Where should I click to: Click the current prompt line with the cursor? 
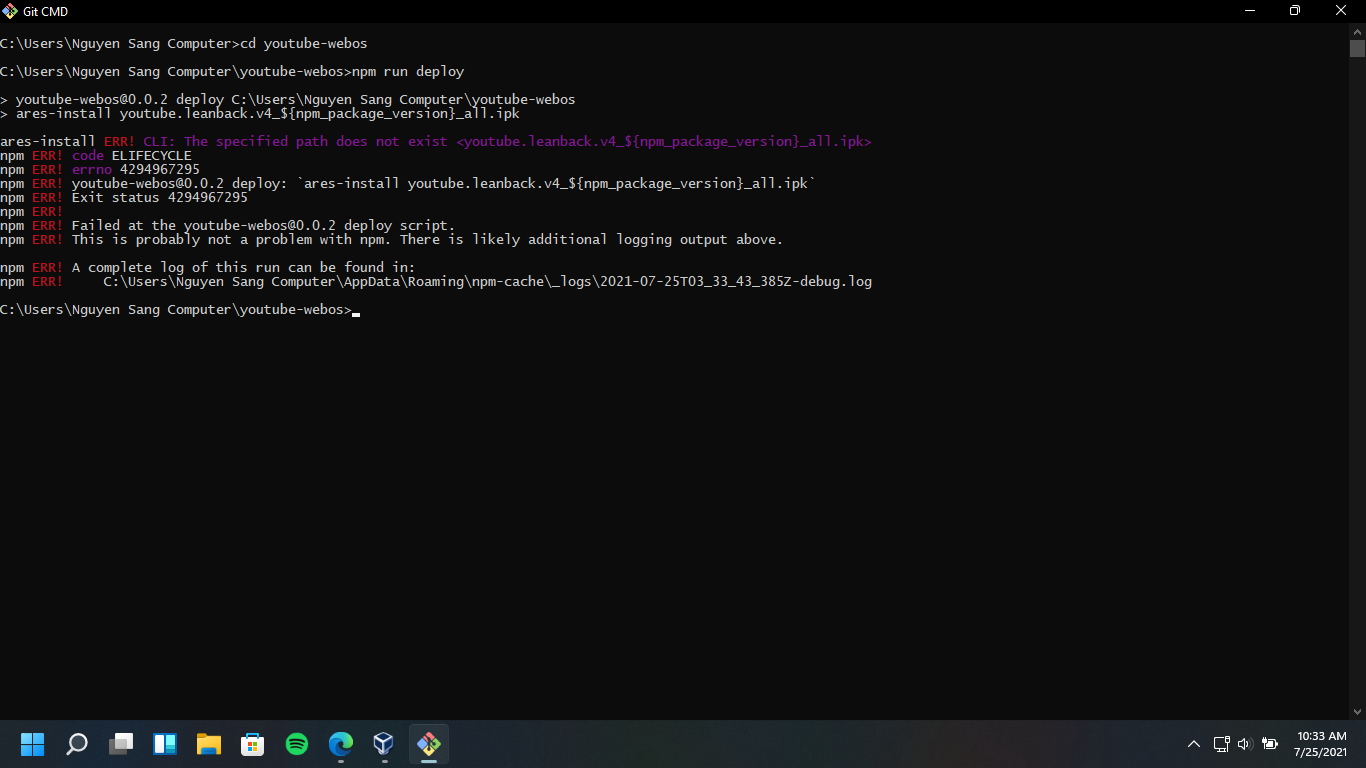[180, 310]
